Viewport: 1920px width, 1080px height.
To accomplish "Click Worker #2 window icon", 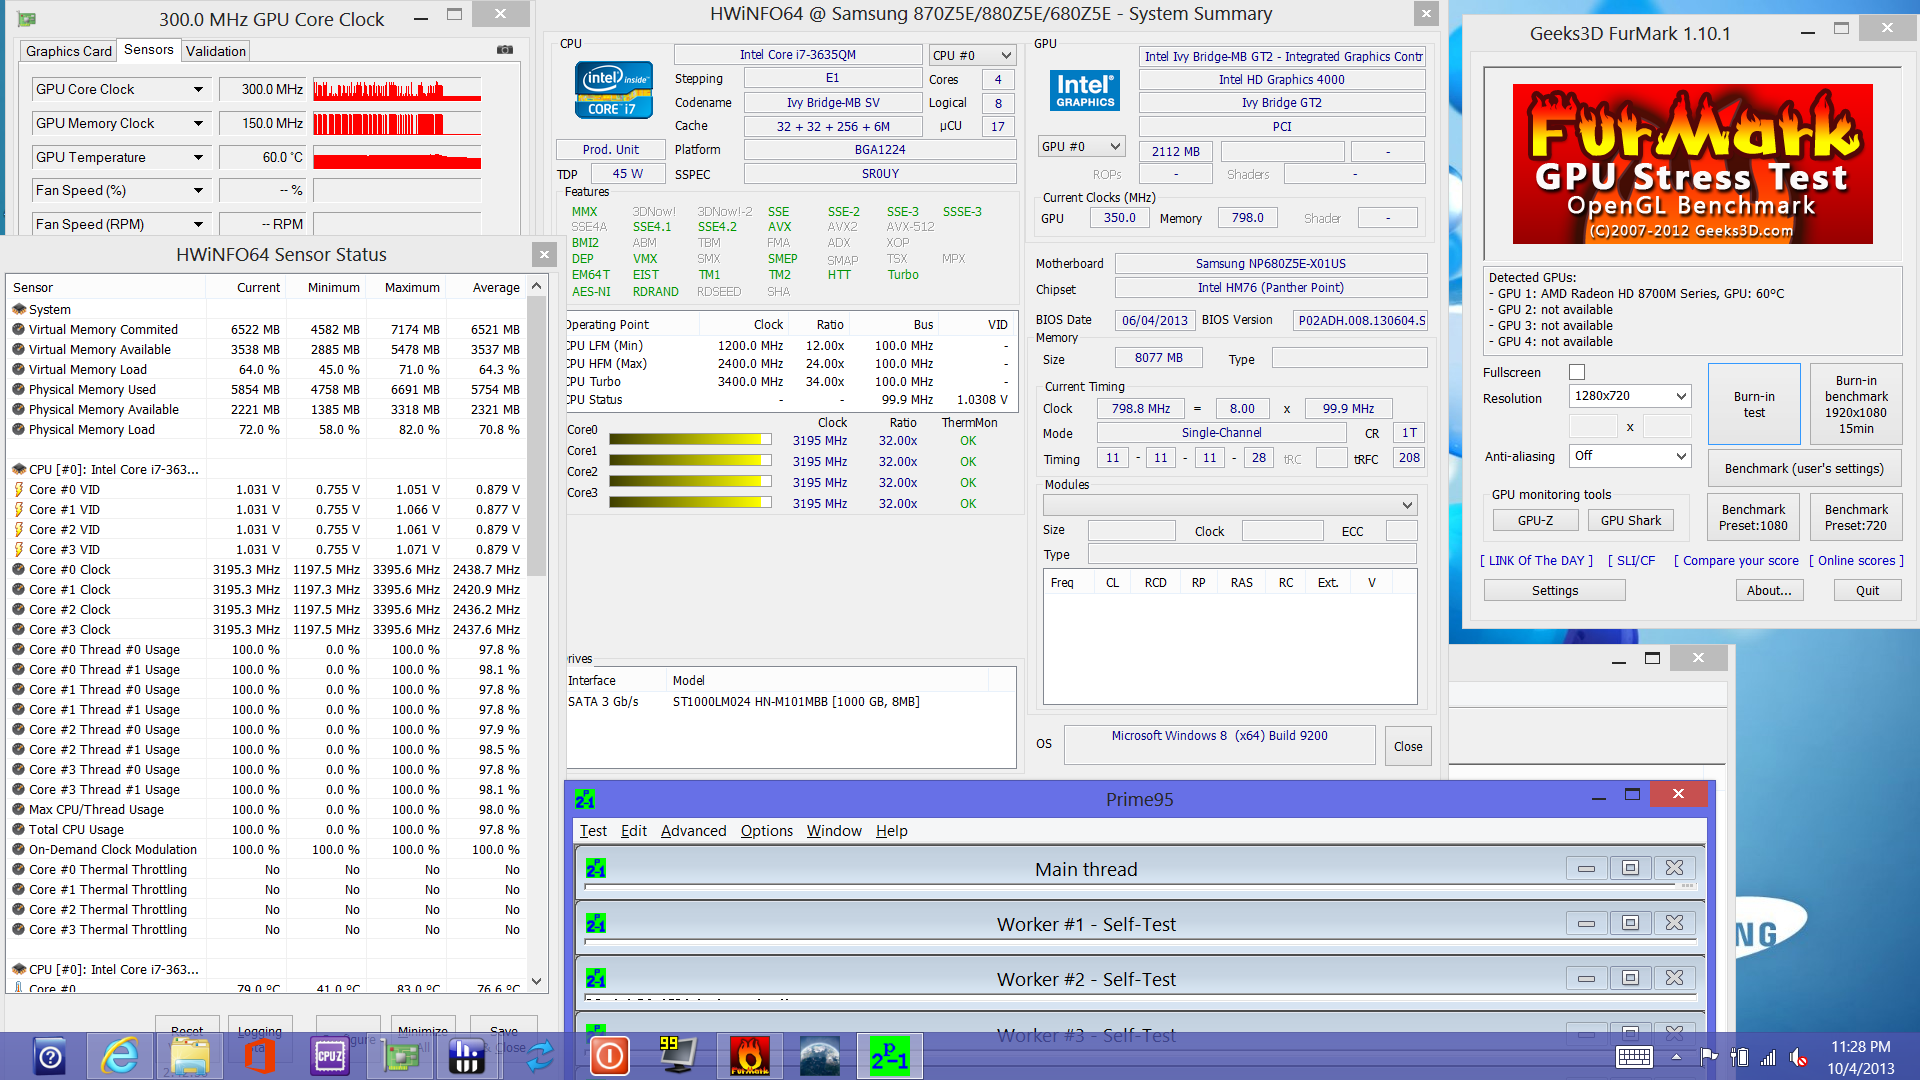I will (596, 978).
